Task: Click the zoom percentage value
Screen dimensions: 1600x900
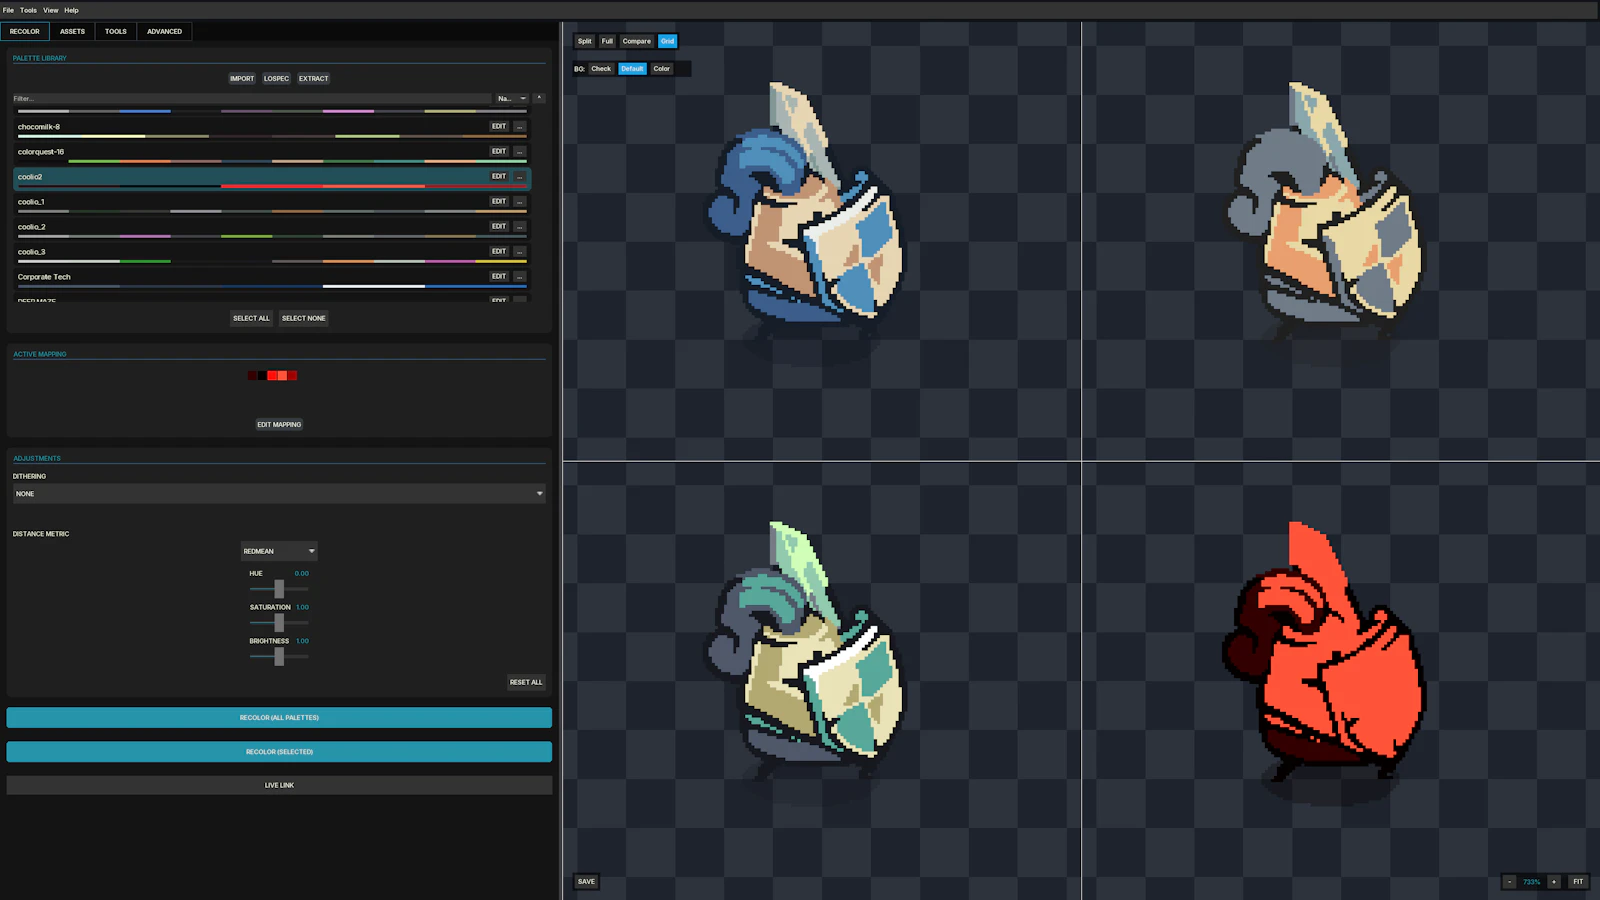Action: click(1531, 882)
